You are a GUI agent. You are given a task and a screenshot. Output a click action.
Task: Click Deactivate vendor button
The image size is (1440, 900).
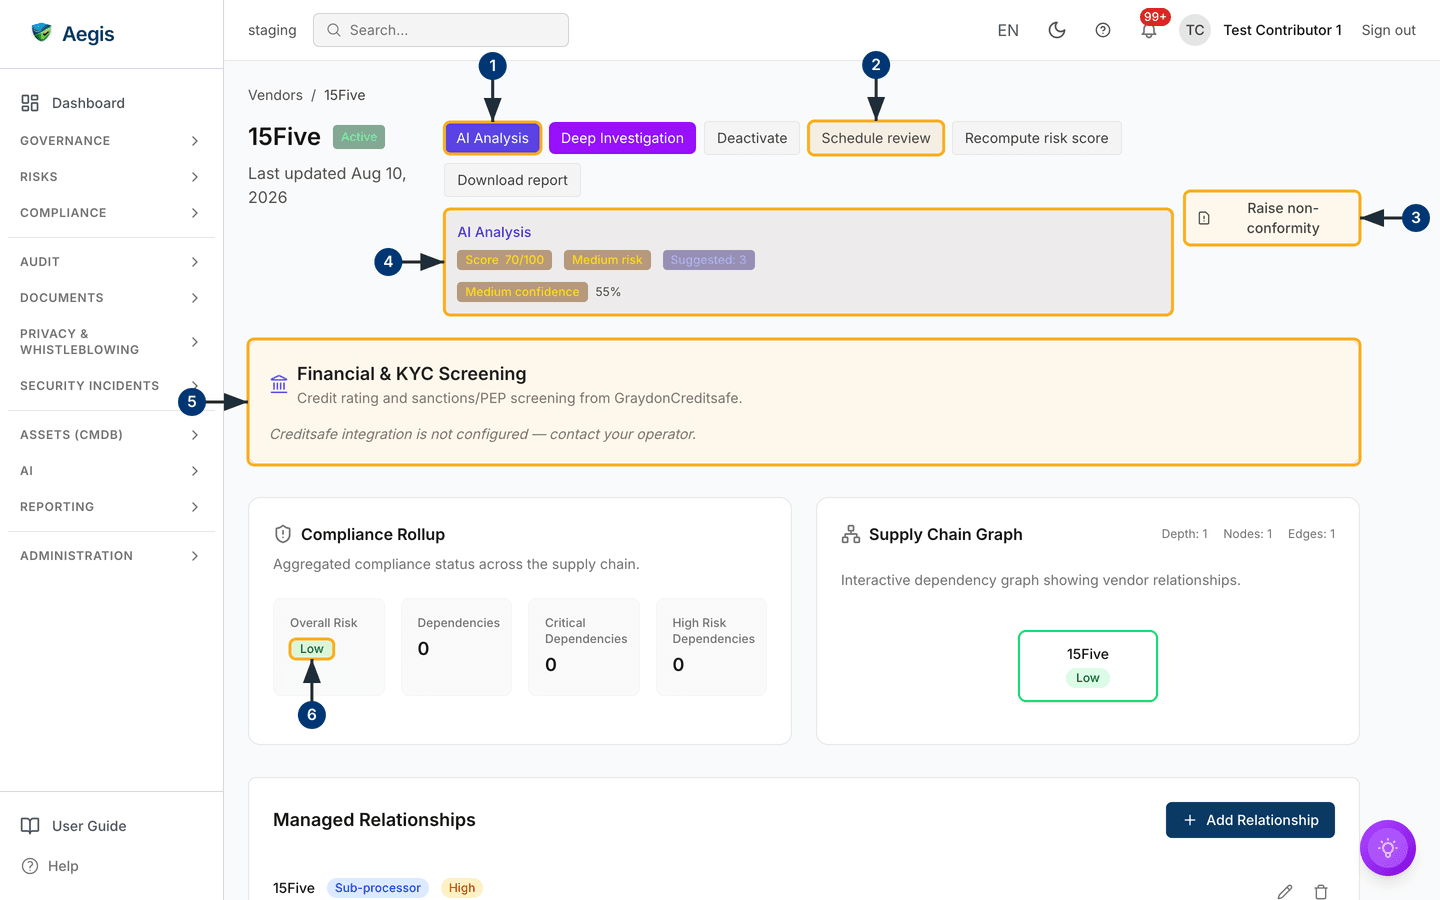(752, 138)
